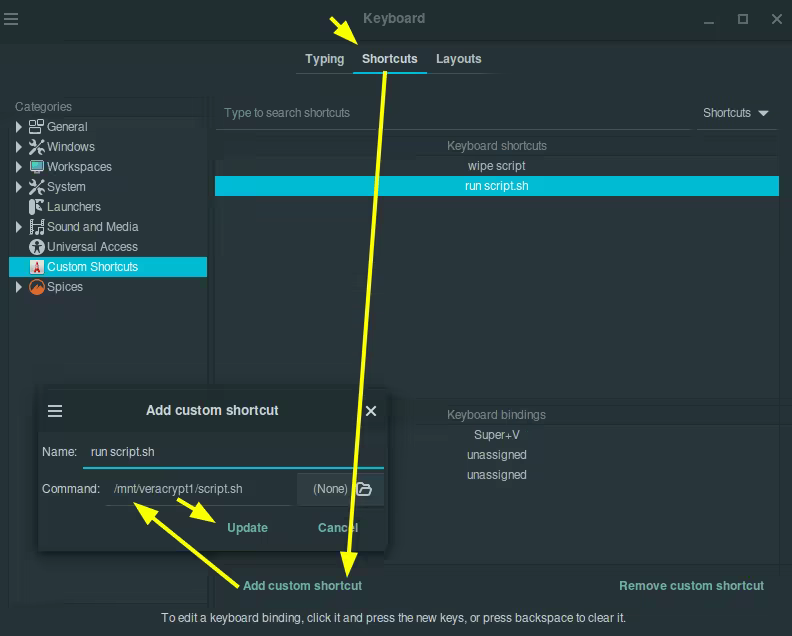Select the wipe script shortcut

(497, 166)
